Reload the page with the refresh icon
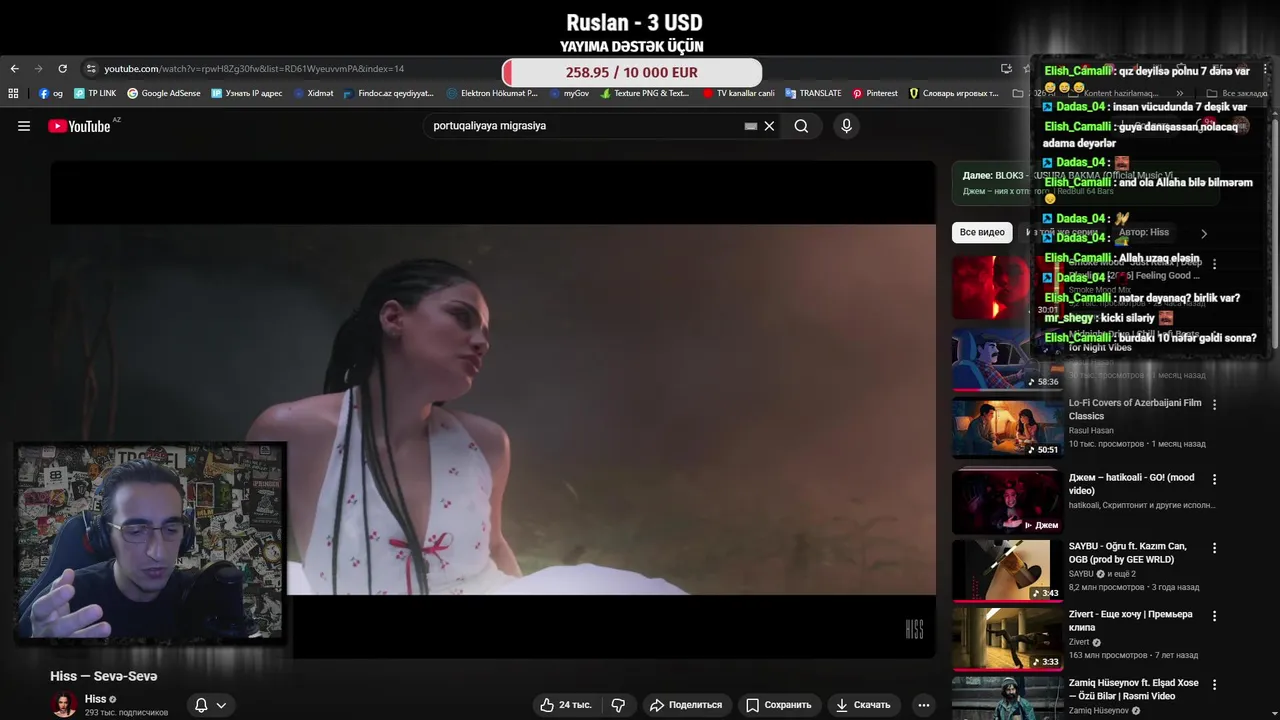 pyautogui.click(x=62, y=69)
